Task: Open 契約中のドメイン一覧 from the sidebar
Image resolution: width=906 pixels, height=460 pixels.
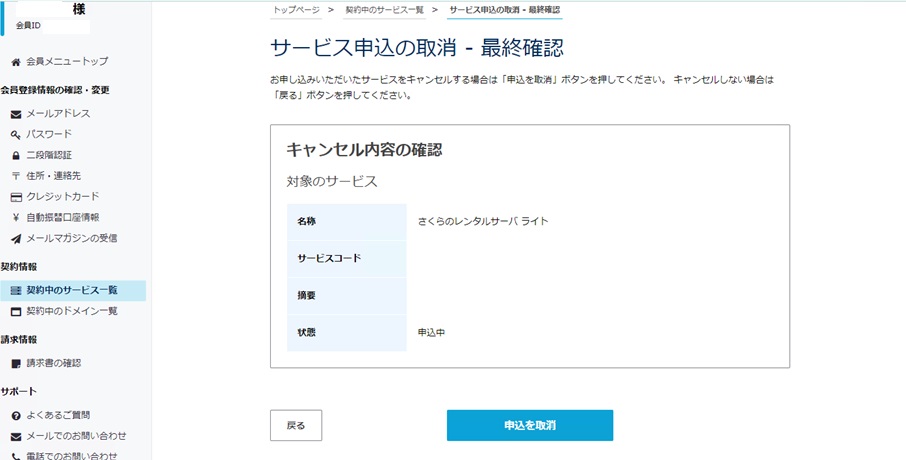Action: [x=72, y=311]
